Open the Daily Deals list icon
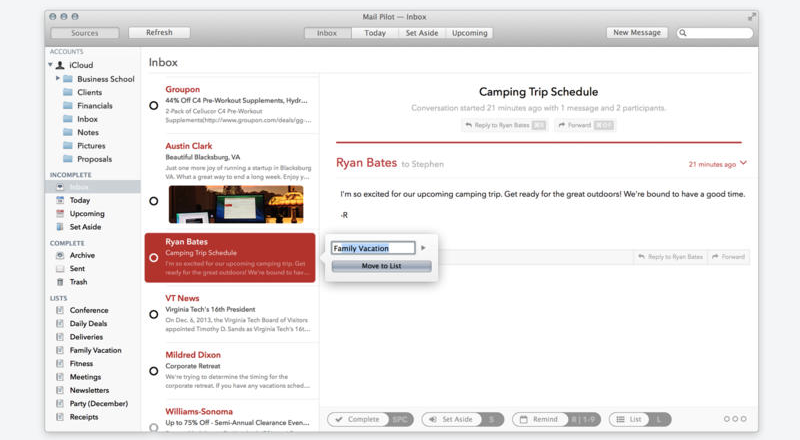800x440 pixels. (x=60, y=323)
